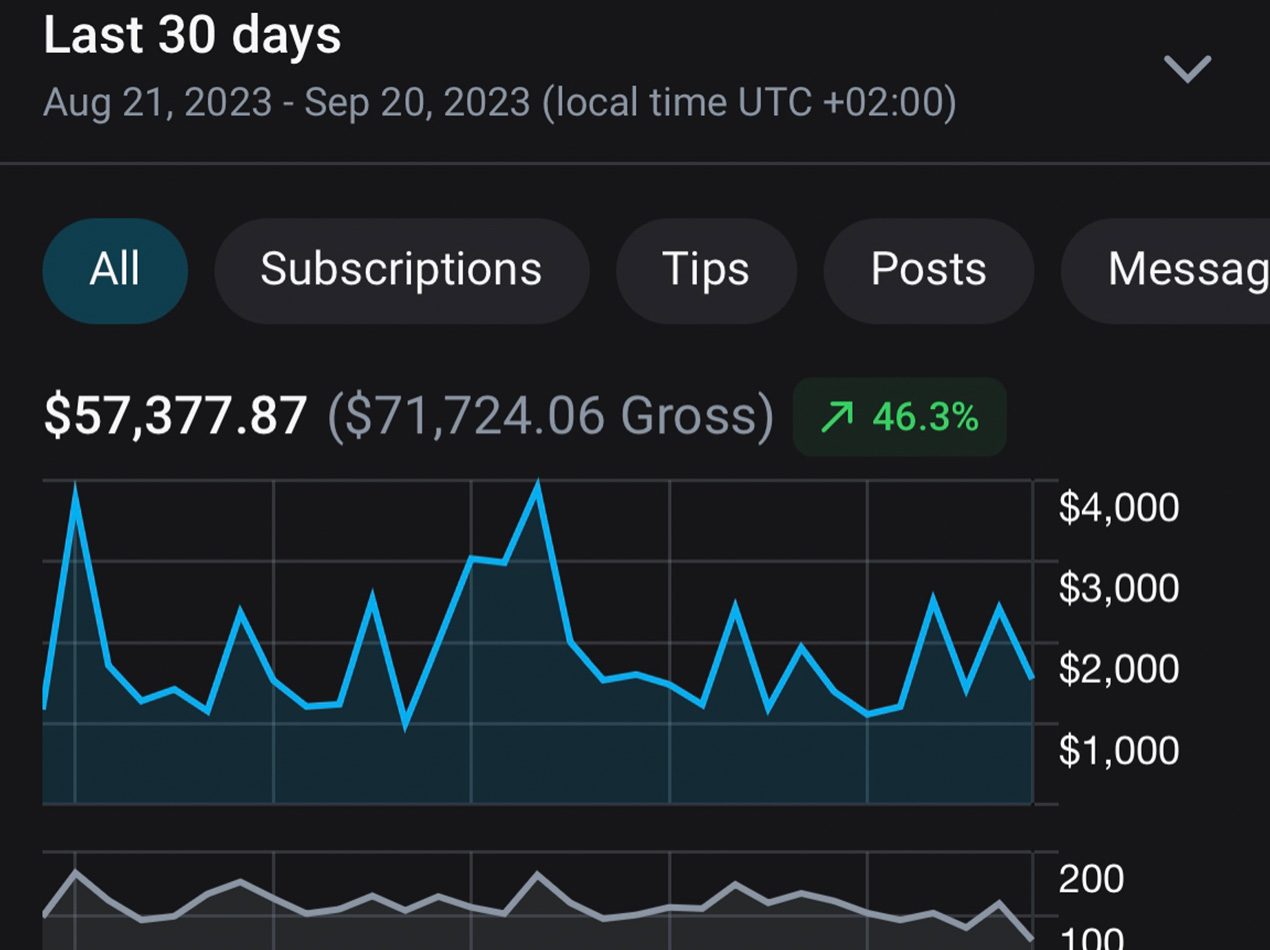Click the $57,377.87 net earnings total
The height and width of the screenshot is (950, 1270).
point(175,416)
